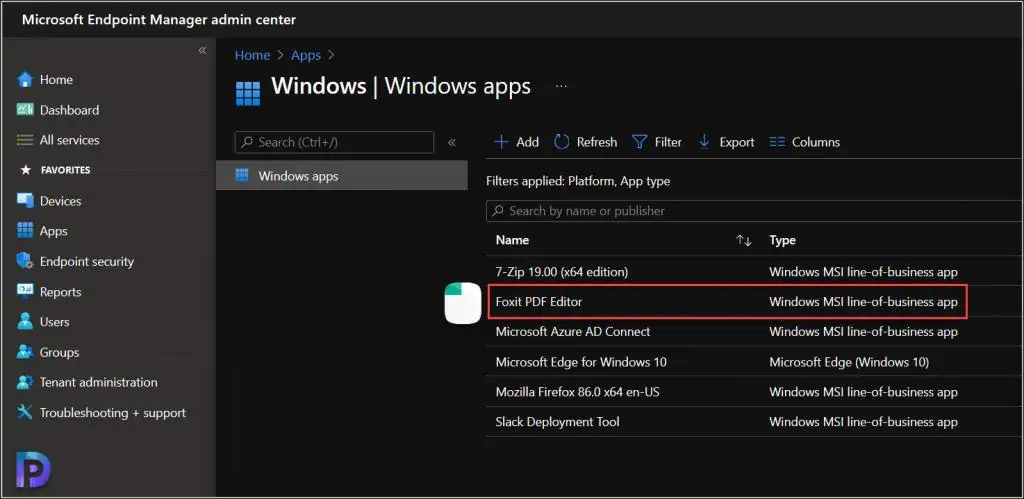Image resolution: width=1024 pixels, height=499 pixels.
Task: Click the Columns layout icon
Action: click(777, 142)
